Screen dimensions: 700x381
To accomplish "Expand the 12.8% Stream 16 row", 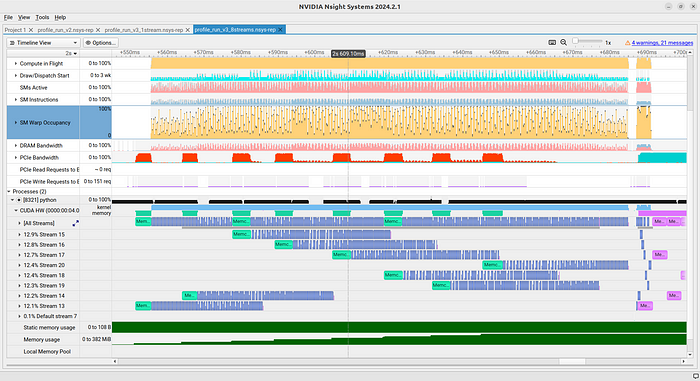I will [x=20, y=245].
